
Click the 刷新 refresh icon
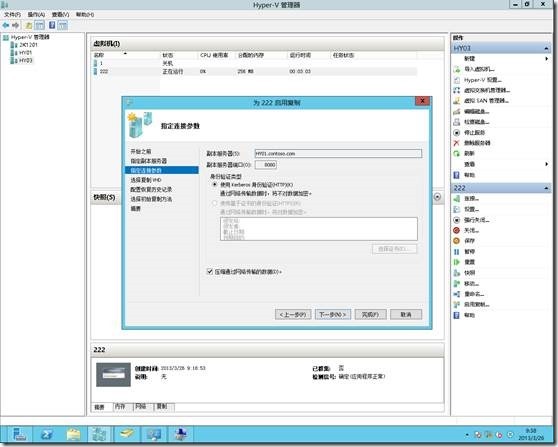tap(457, 153)
